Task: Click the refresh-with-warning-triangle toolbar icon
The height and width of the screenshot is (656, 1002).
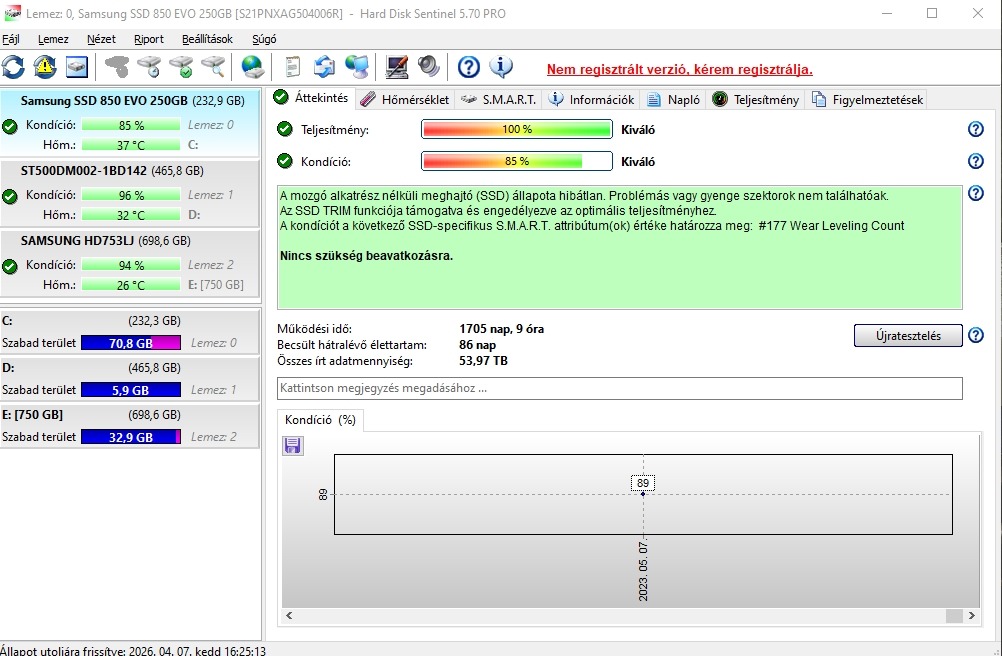Action: pyautogui.click(x=45, y=67)
